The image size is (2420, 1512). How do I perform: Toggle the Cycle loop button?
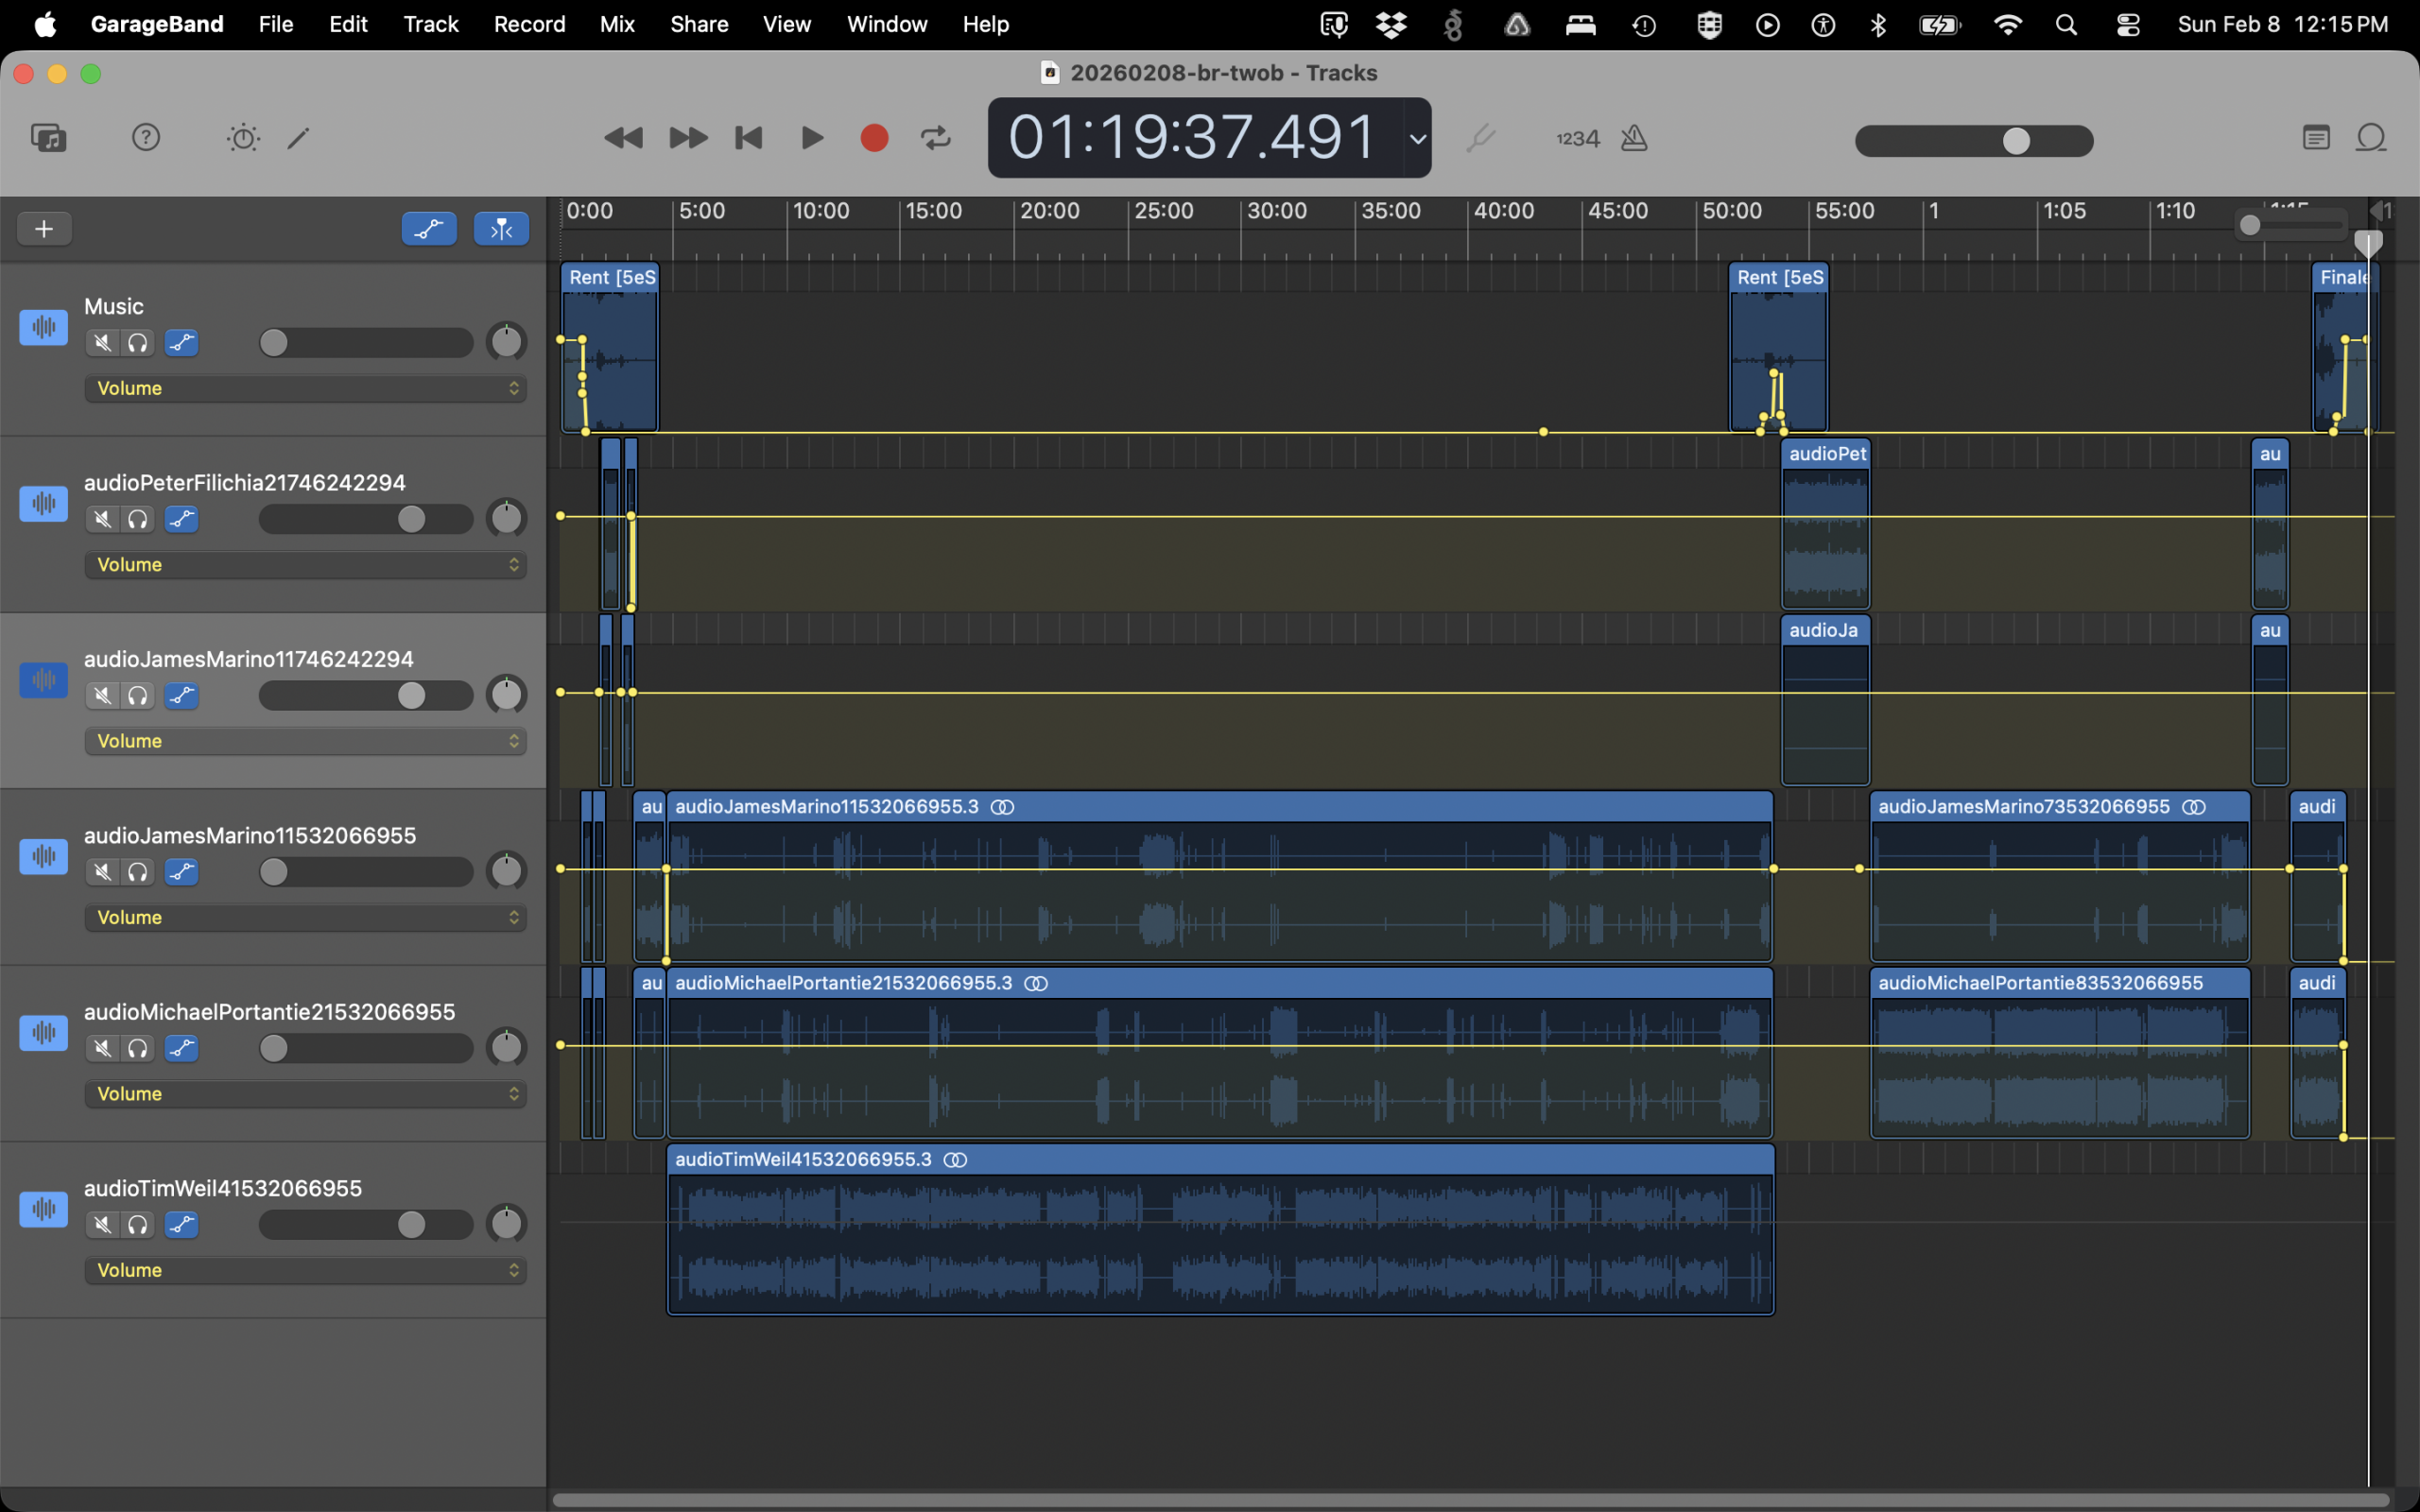coord(936,137)
